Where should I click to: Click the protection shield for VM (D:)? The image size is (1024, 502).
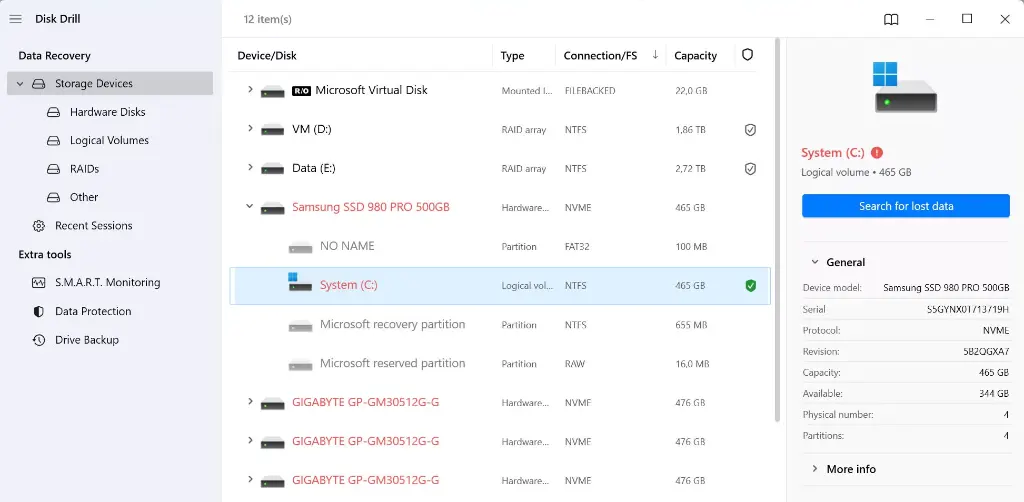(x=750, y=130)
